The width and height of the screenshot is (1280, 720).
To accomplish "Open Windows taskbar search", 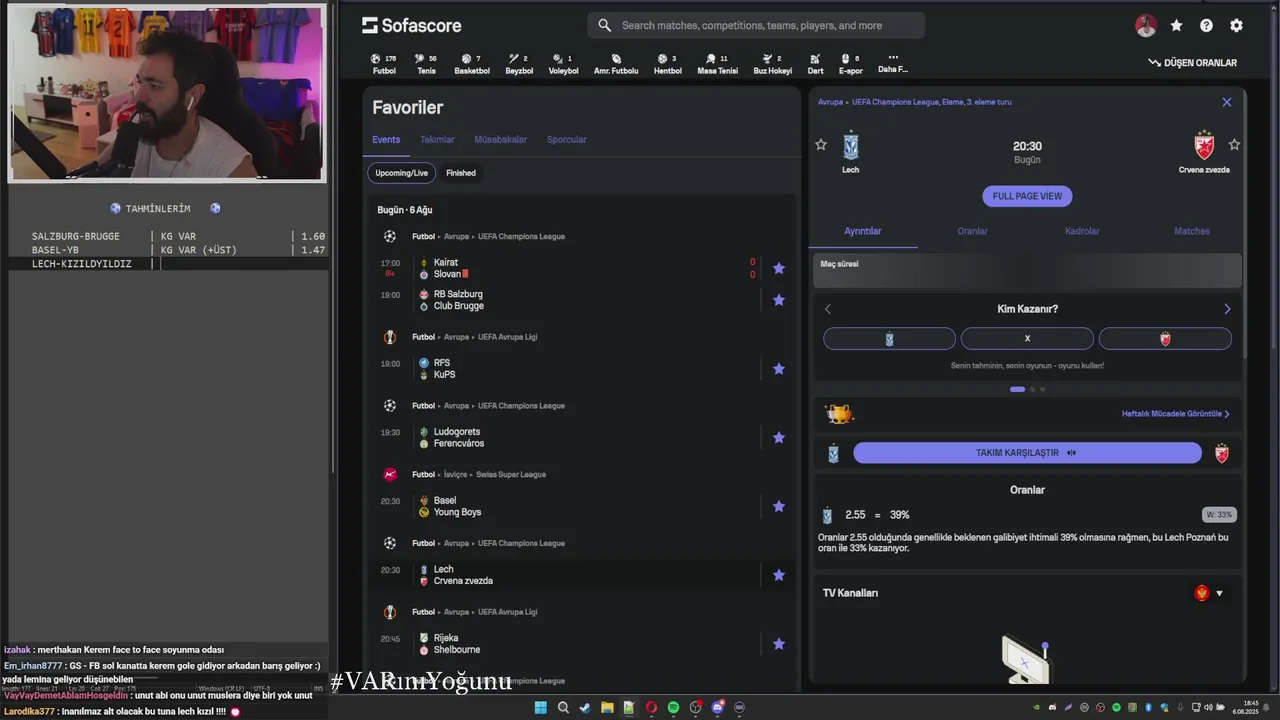I will click(x=563, y=708).
